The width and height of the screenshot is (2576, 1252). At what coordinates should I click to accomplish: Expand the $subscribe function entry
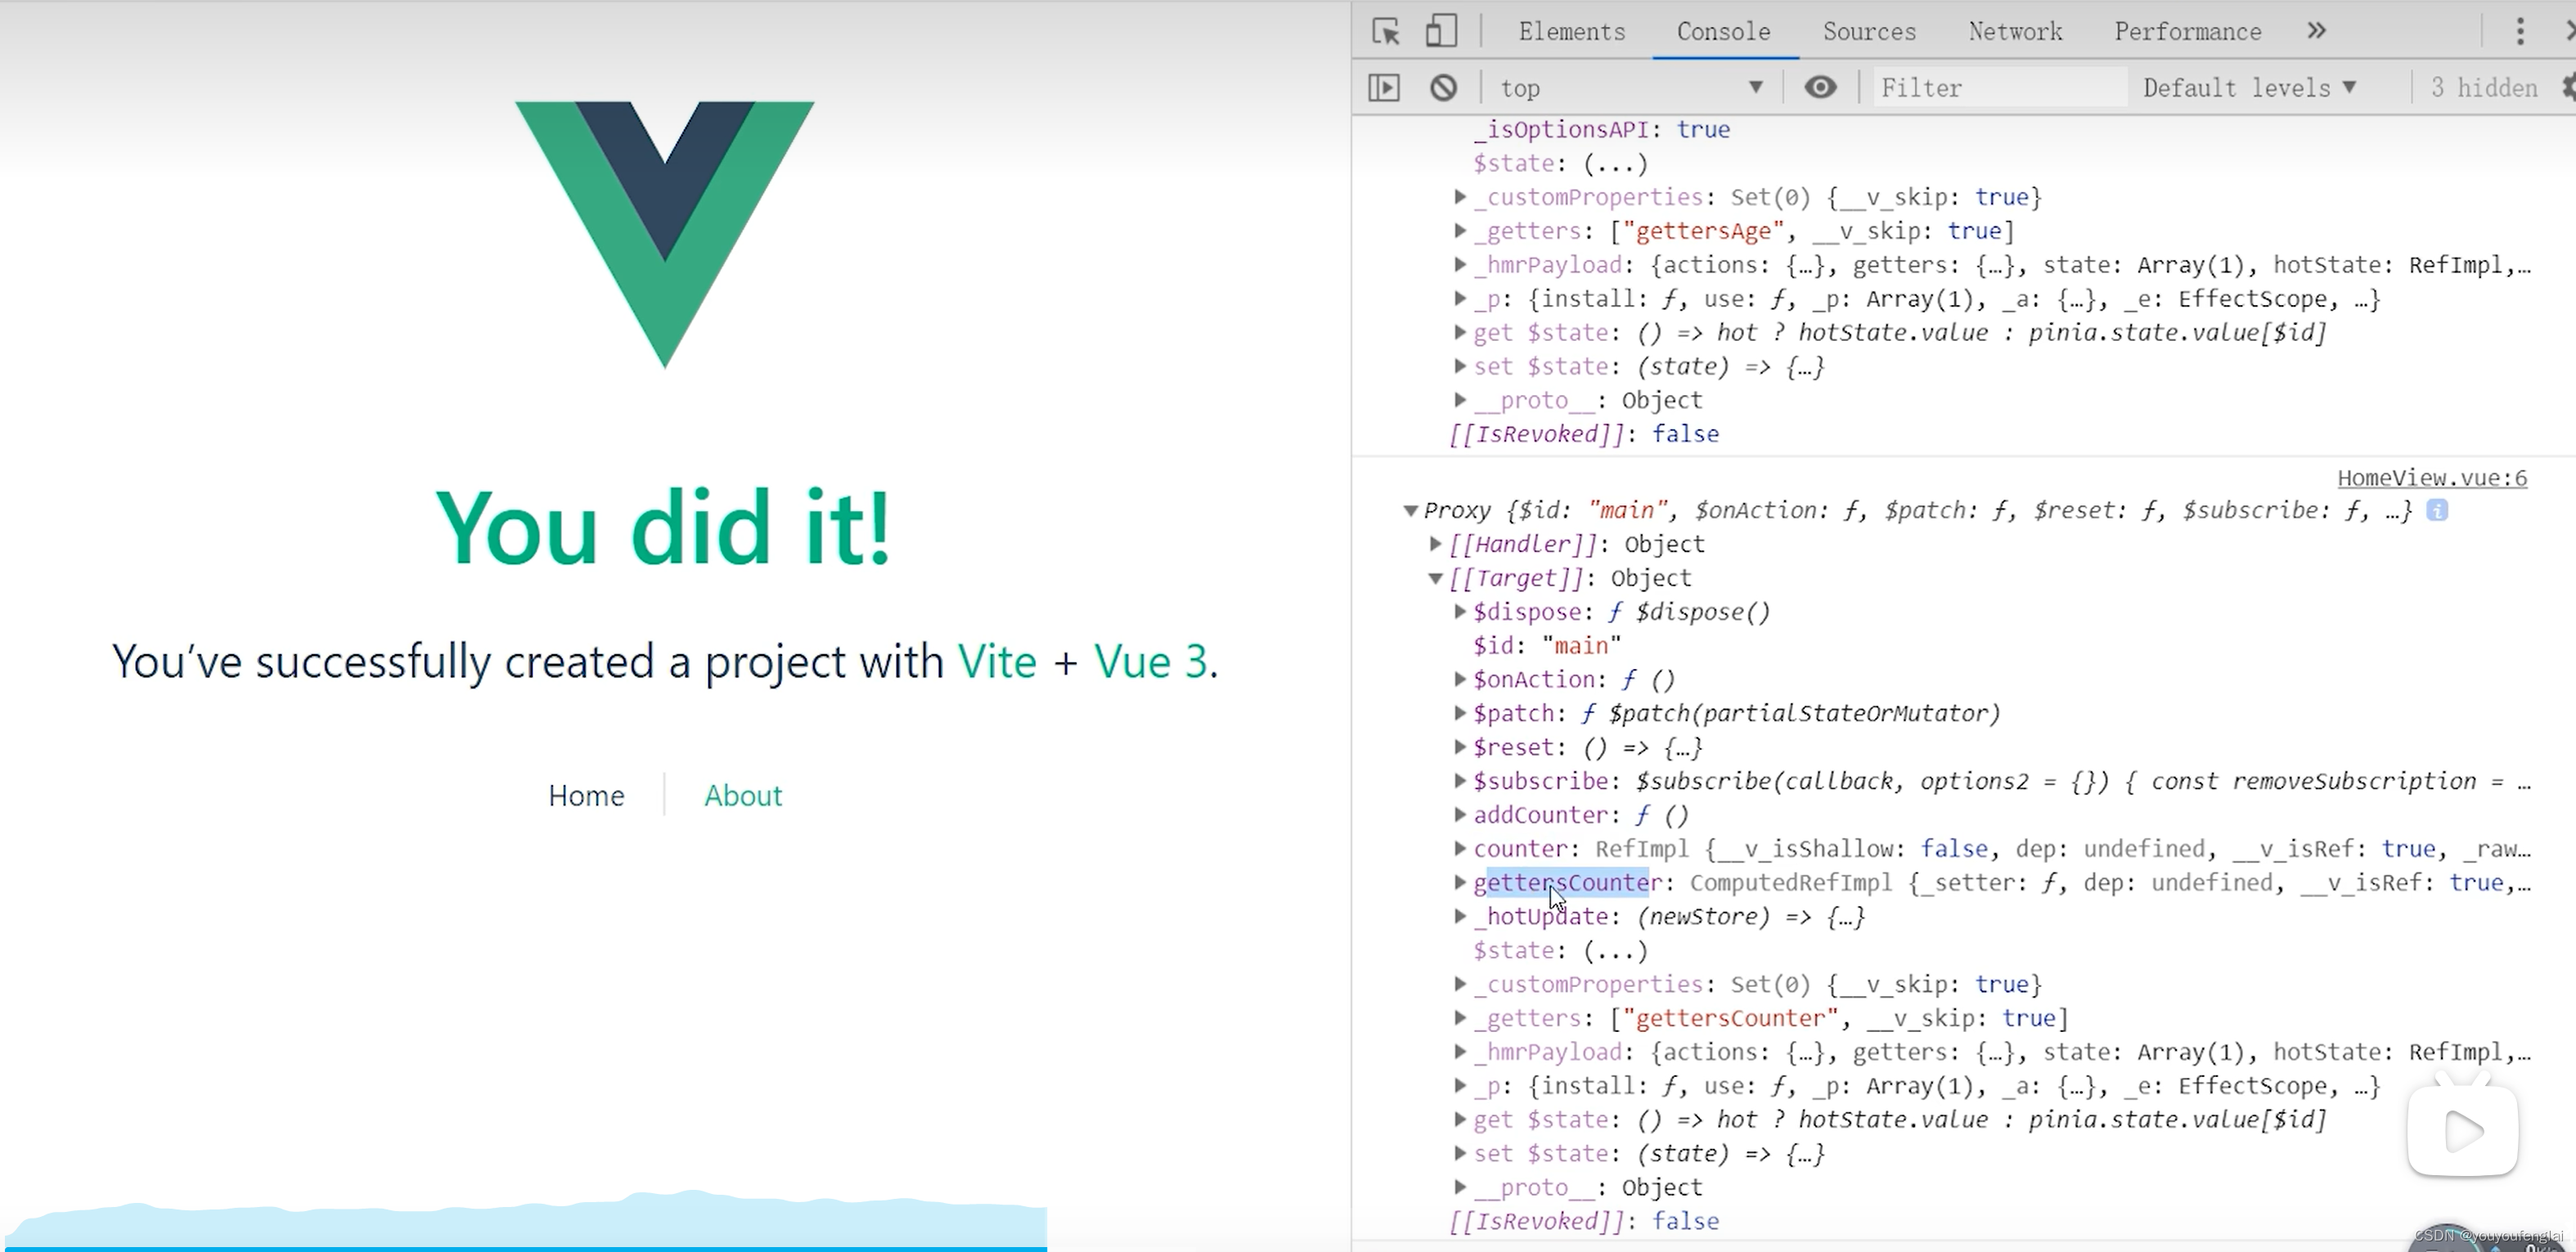[1460, 782]
